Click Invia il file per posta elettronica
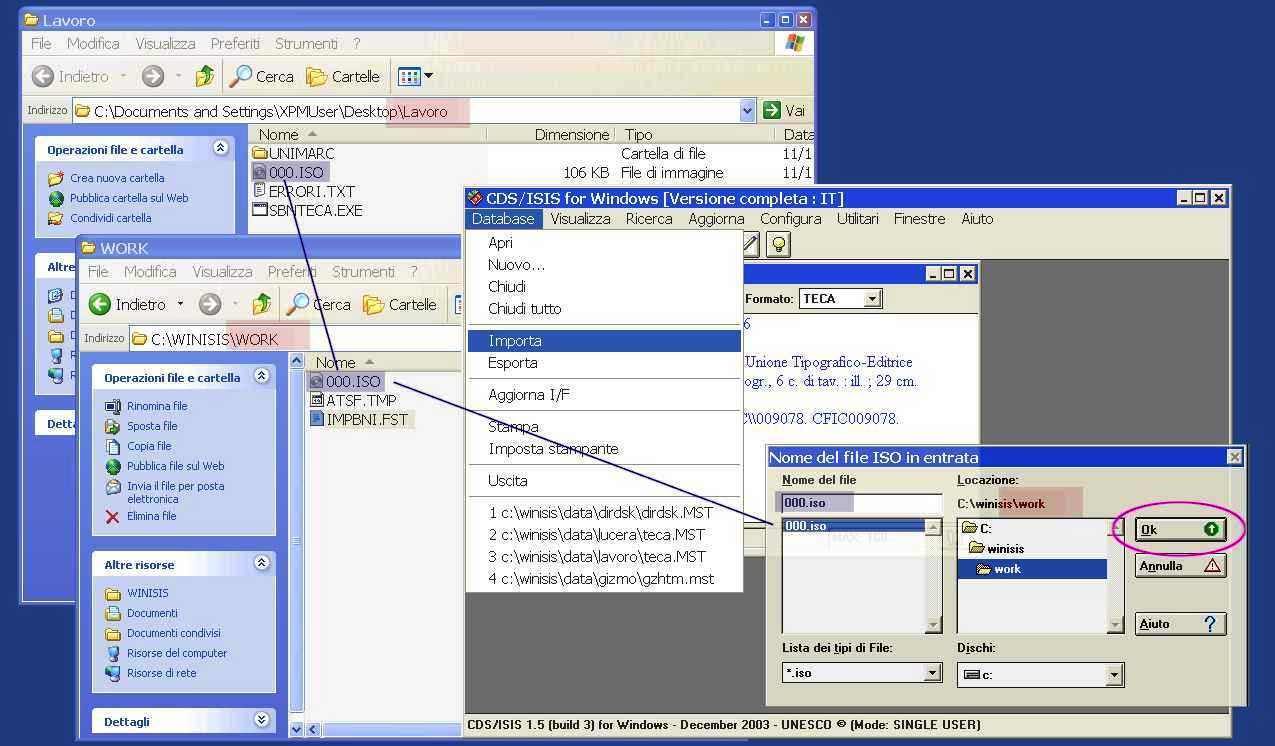The height and width of the screenshot is (746, 1275). tap(175, 492)
